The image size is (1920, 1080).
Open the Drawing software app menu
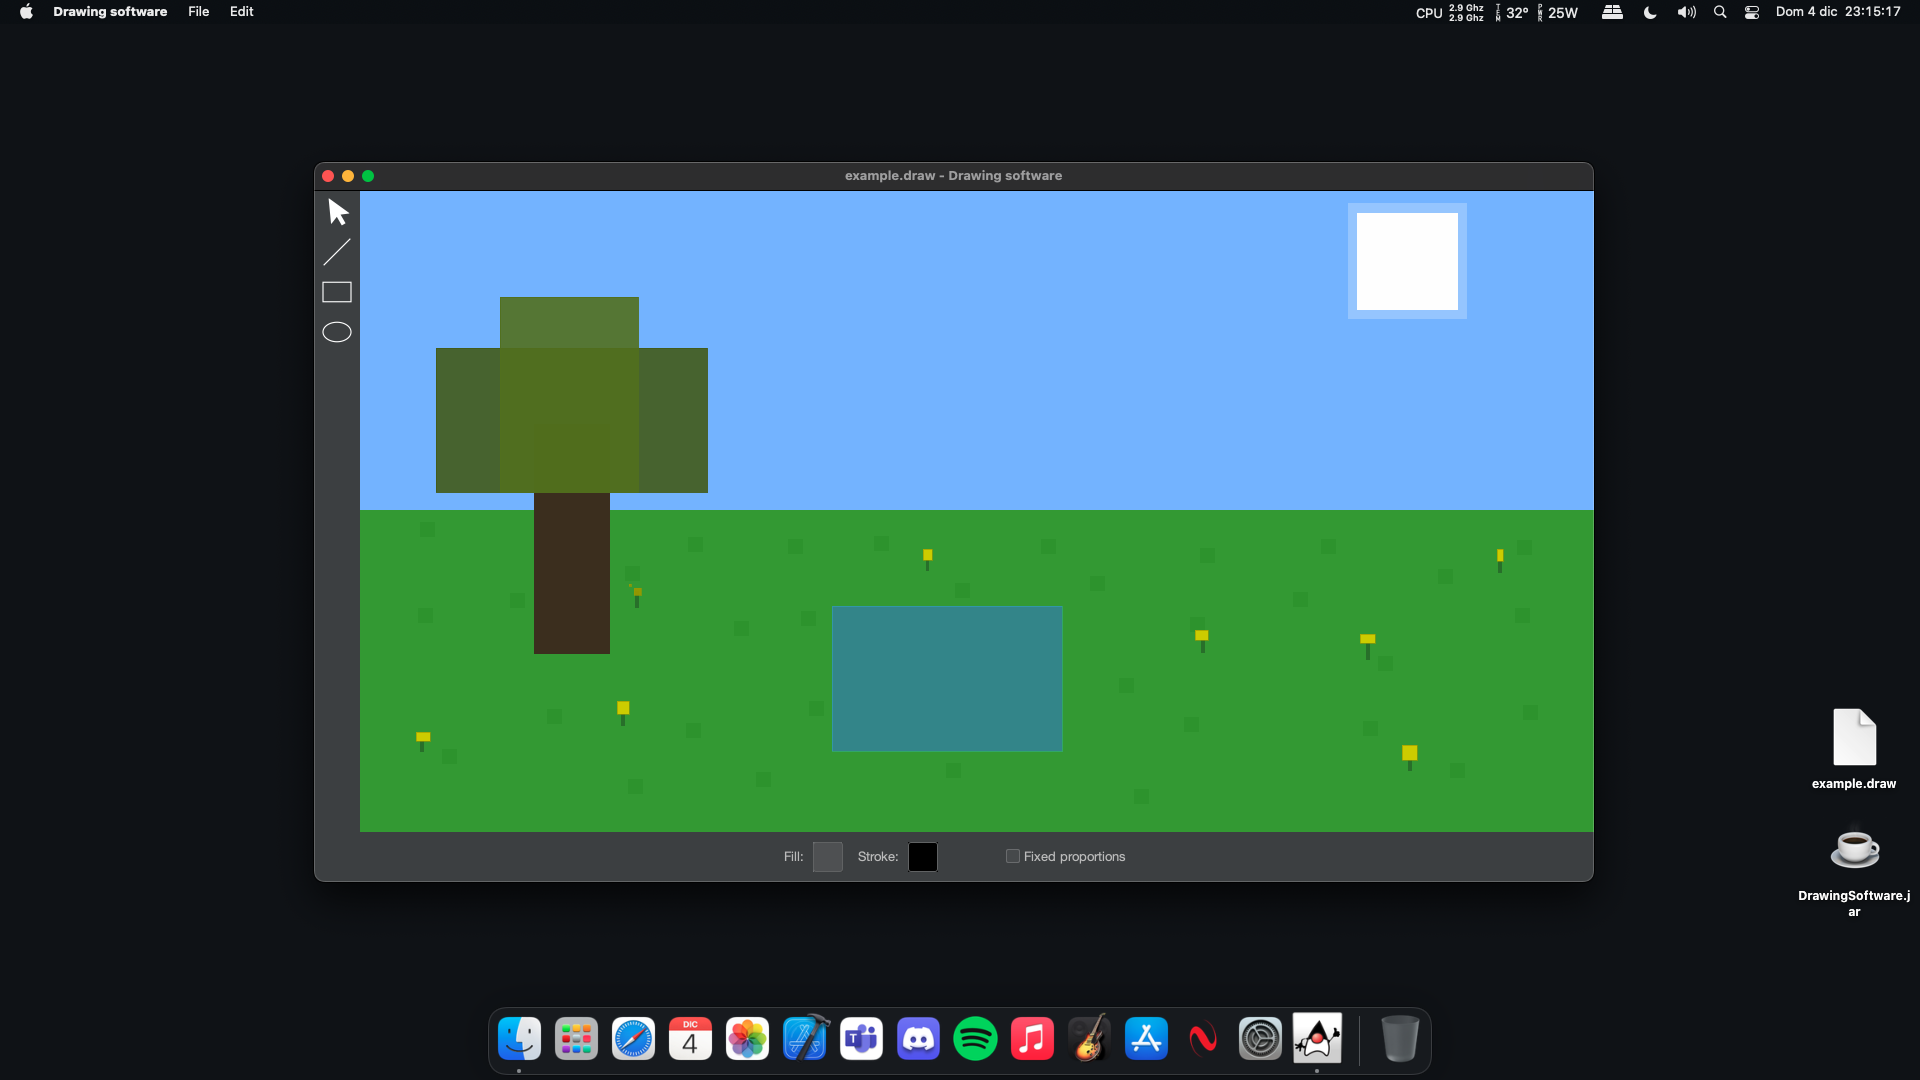click(110, 12)
